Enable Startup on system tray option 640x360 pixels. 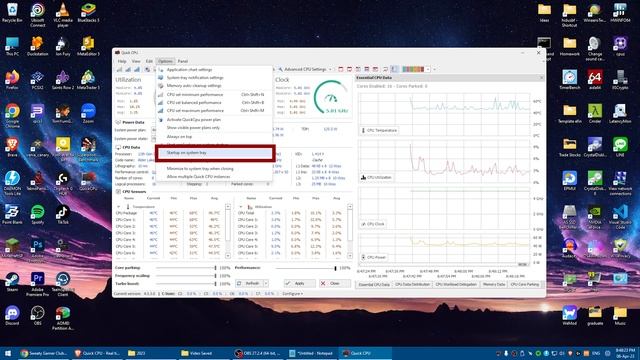pos(215,153)
